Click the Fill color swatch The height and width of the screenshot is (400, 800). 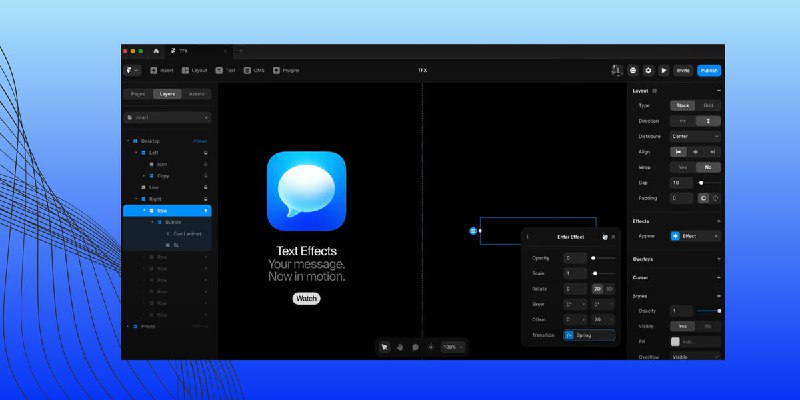675,342
